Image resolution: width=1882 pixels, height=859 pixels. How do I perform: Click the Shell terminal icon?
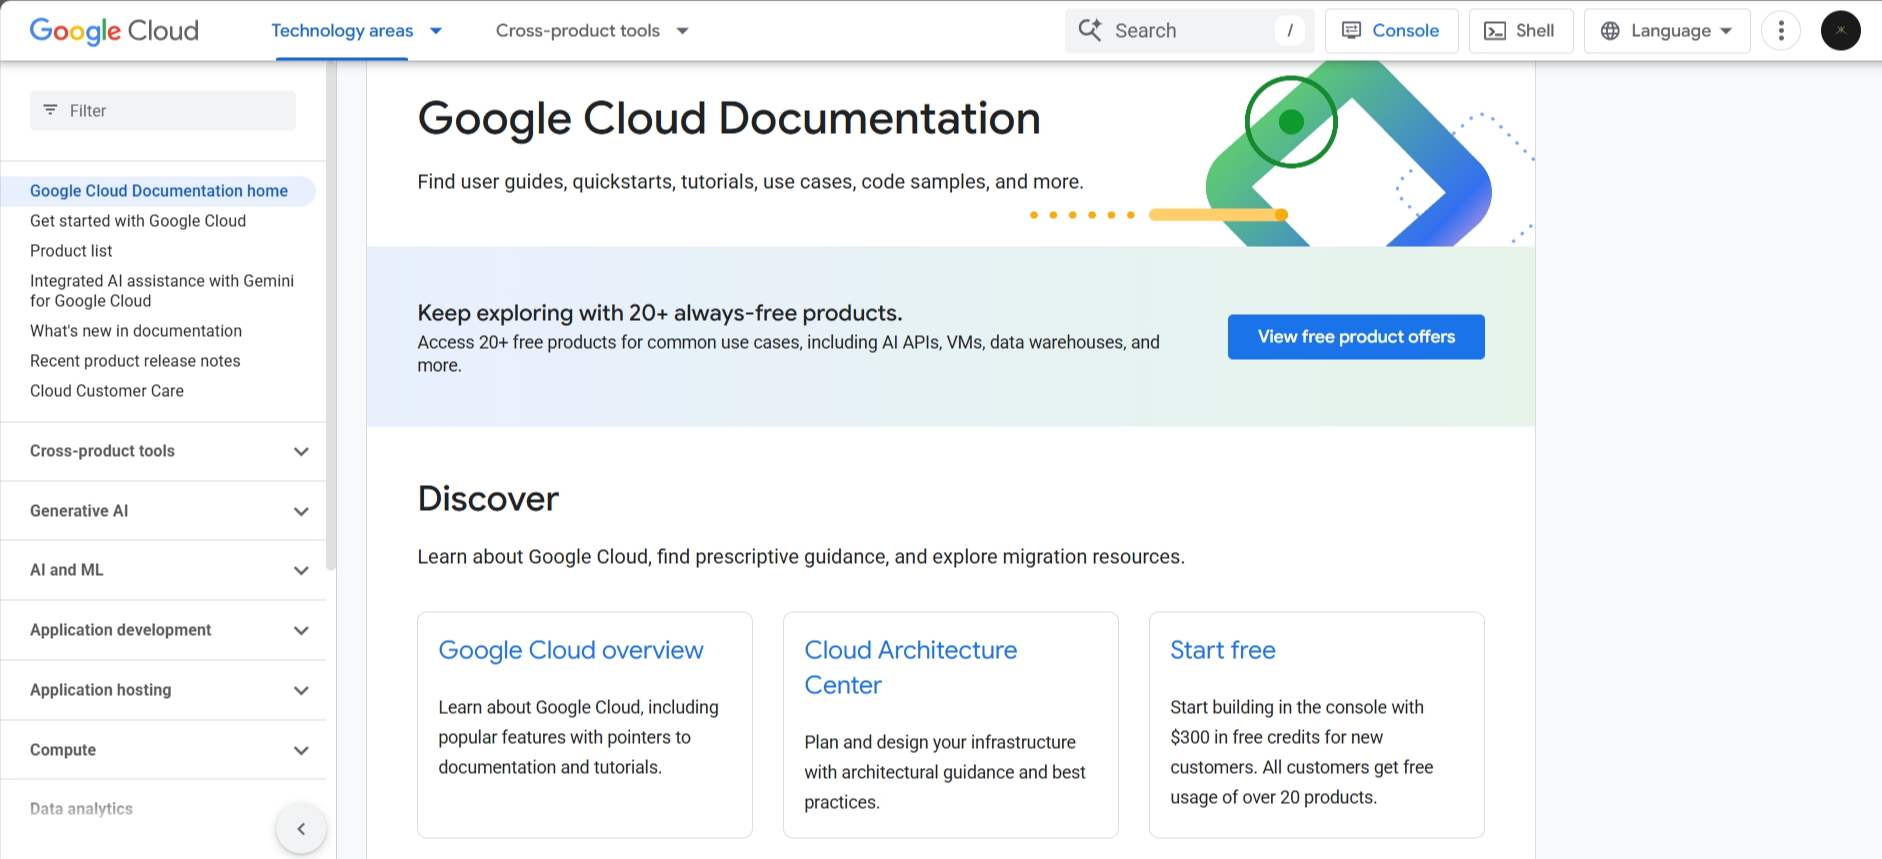pos(1495,31)
